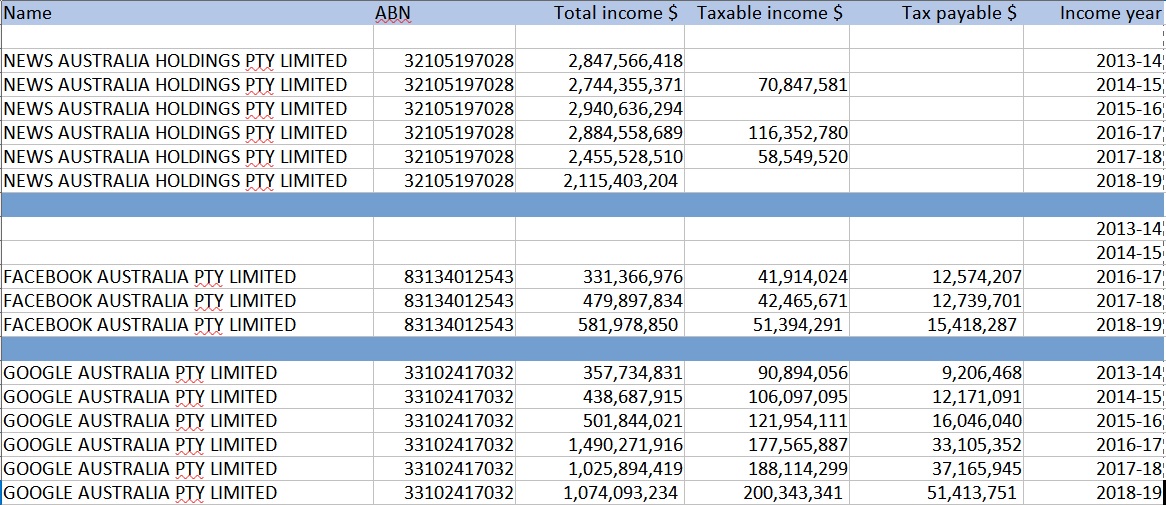Select Facebook taxable income 42,465,671
Viewport: 1166px width, 505px height.
click(767, 300)
